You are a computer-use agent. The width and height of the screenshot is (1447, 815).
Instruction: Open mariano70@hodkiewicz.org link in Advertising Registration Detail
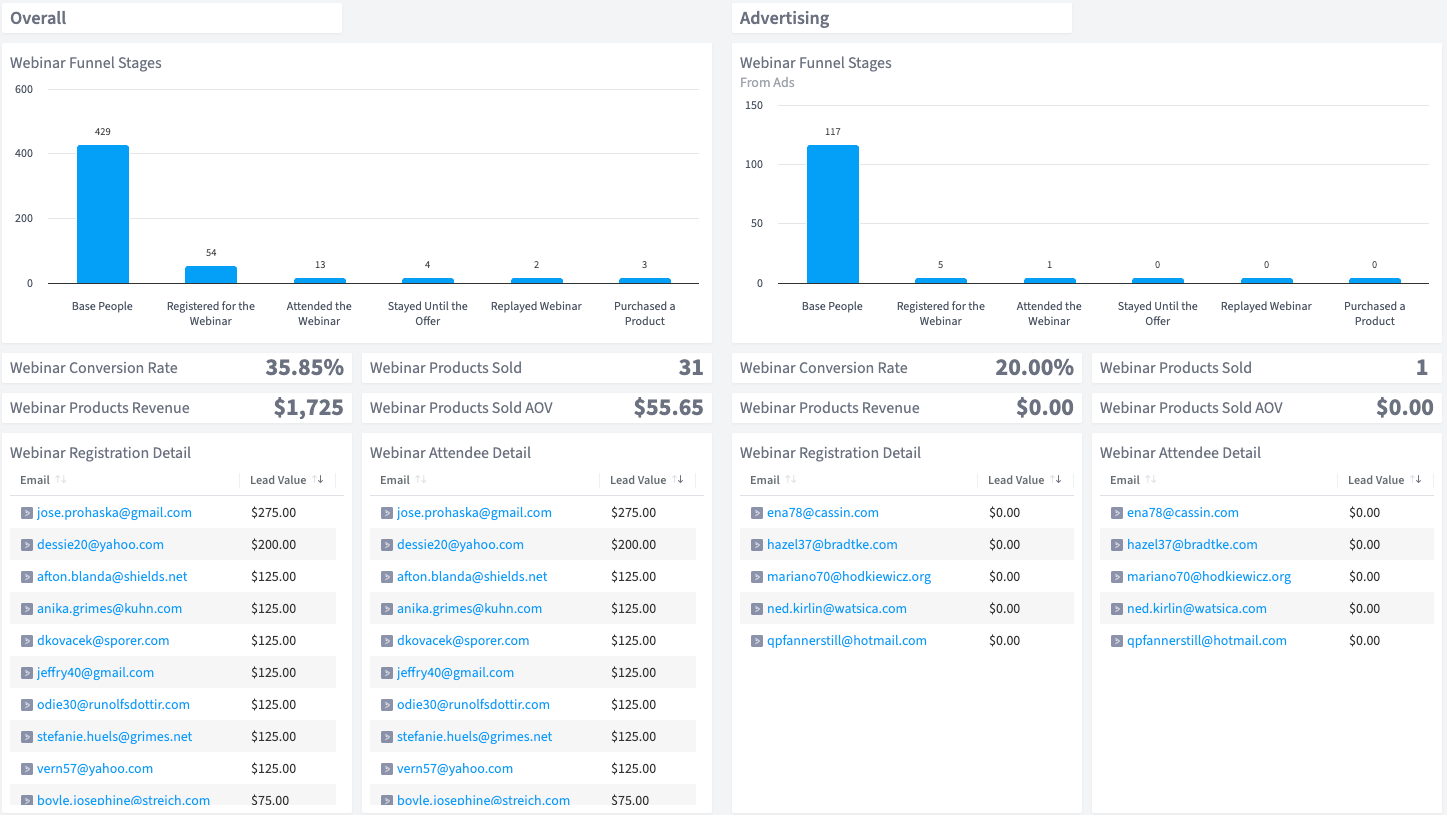click(848, 577)
